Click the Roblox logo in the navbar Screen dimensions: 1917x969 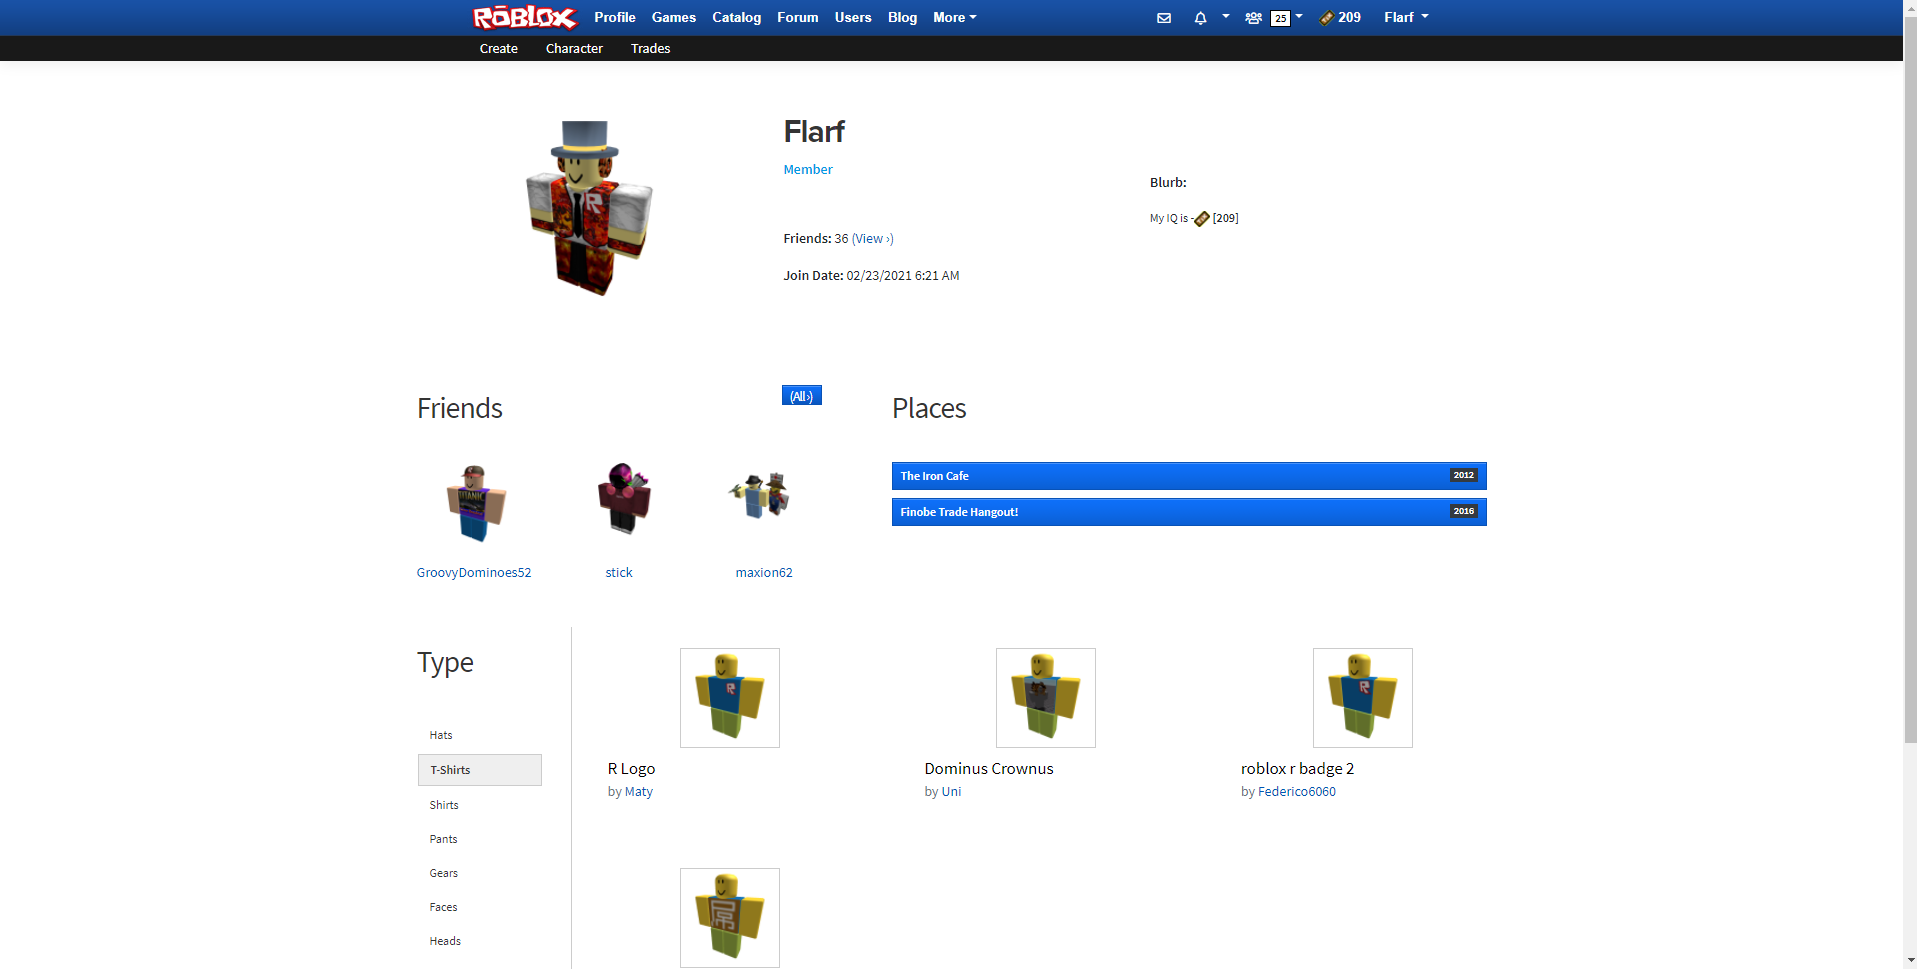(x=524, y=17)
